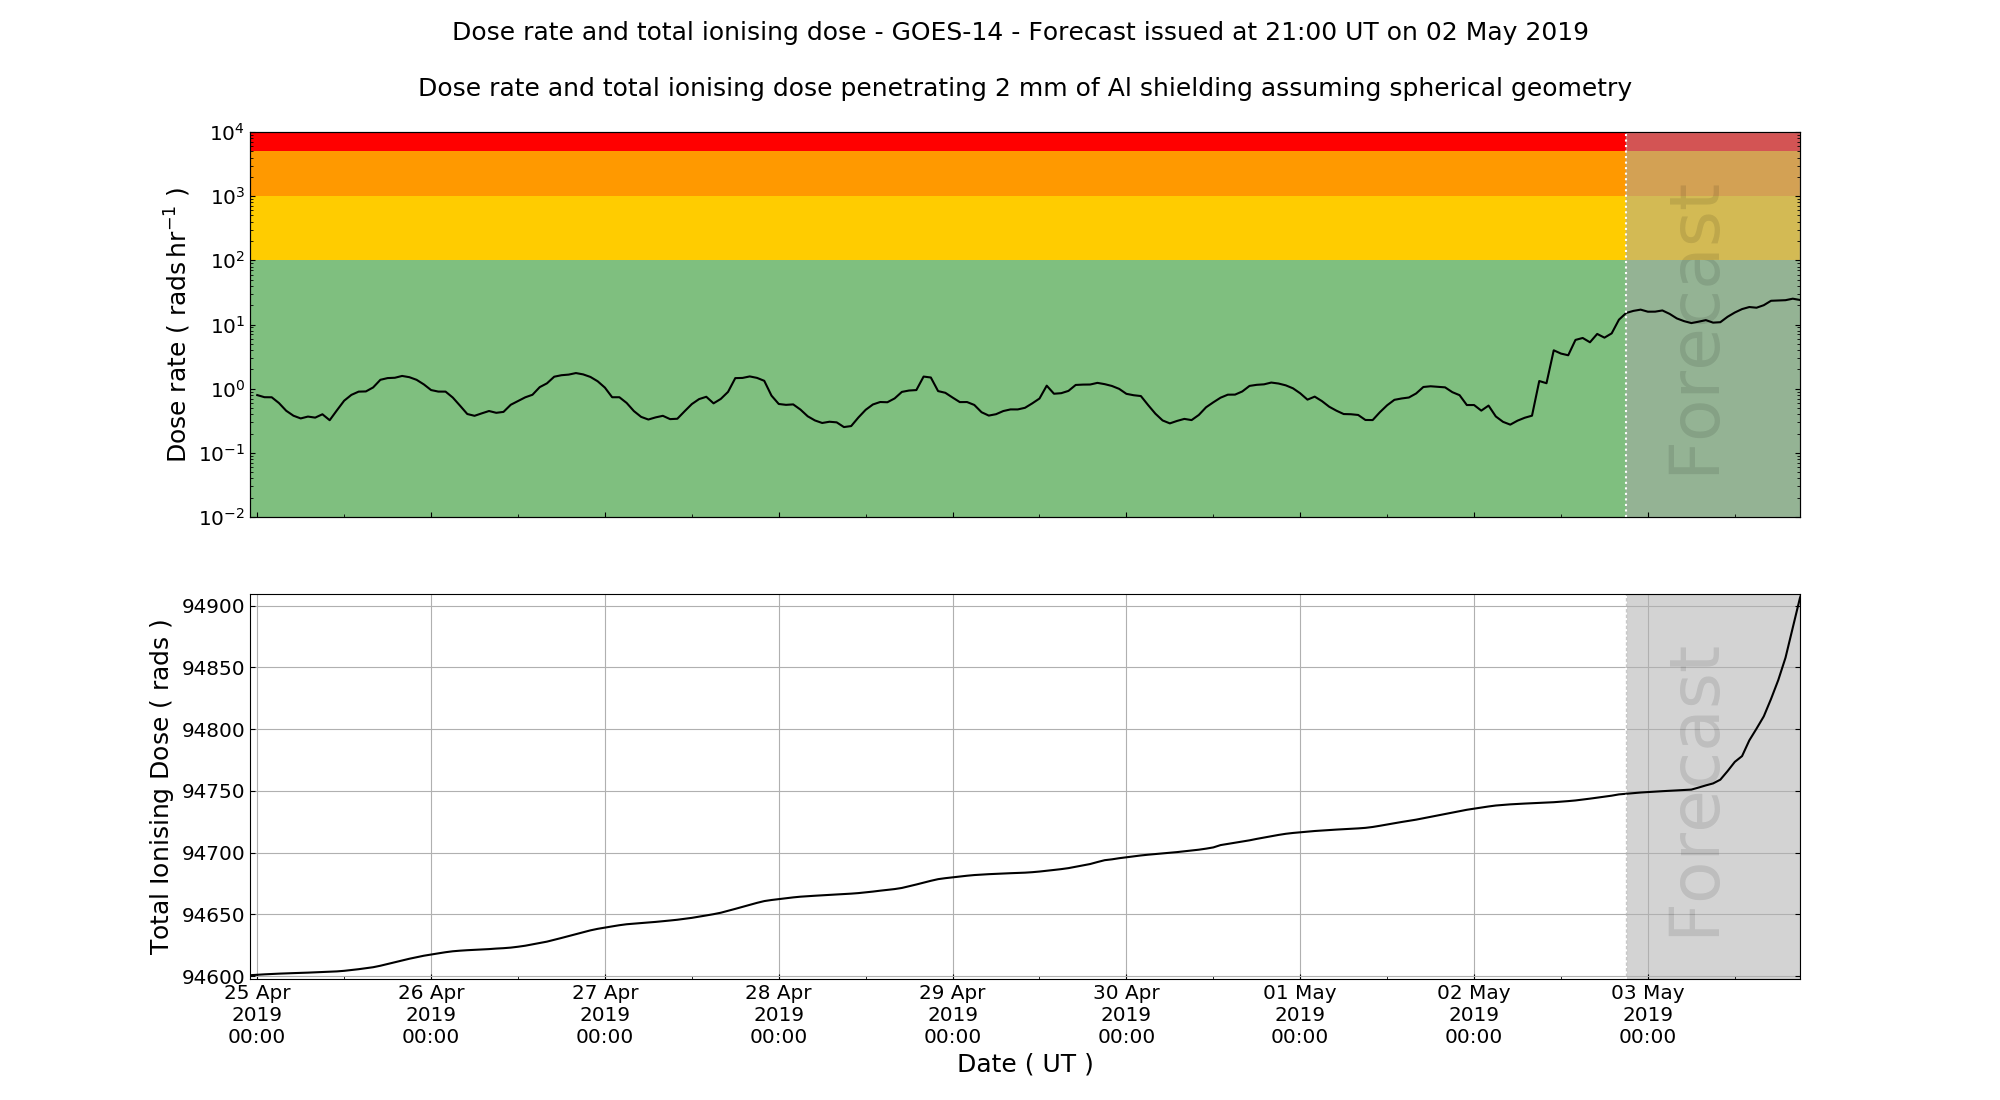Click the 25 Apr 2019 date label

click(x=257, y=1014)
